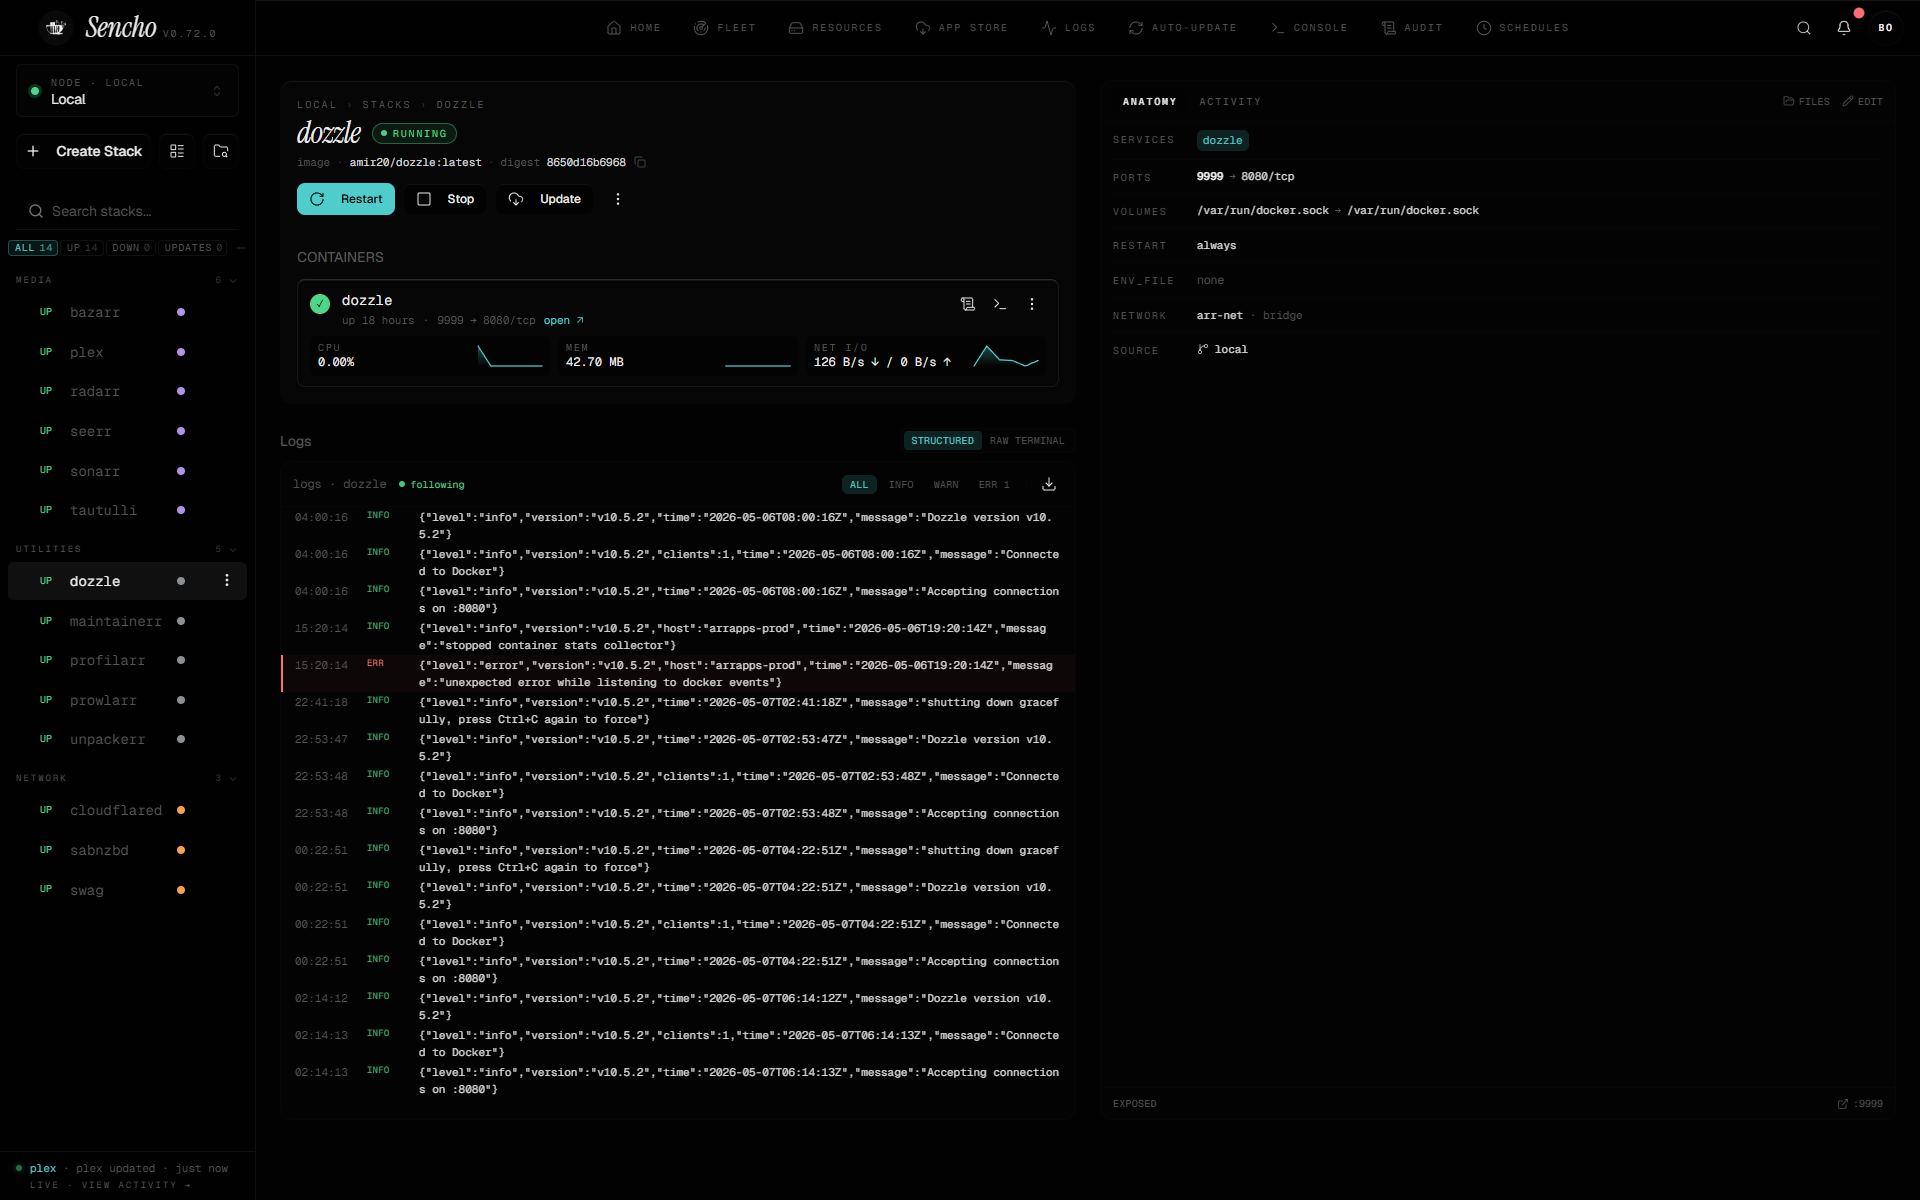This screenshot has height=1200, width=1920.
Task: Select the sabnzbd stack in sidebar
Action: (127, 850)
